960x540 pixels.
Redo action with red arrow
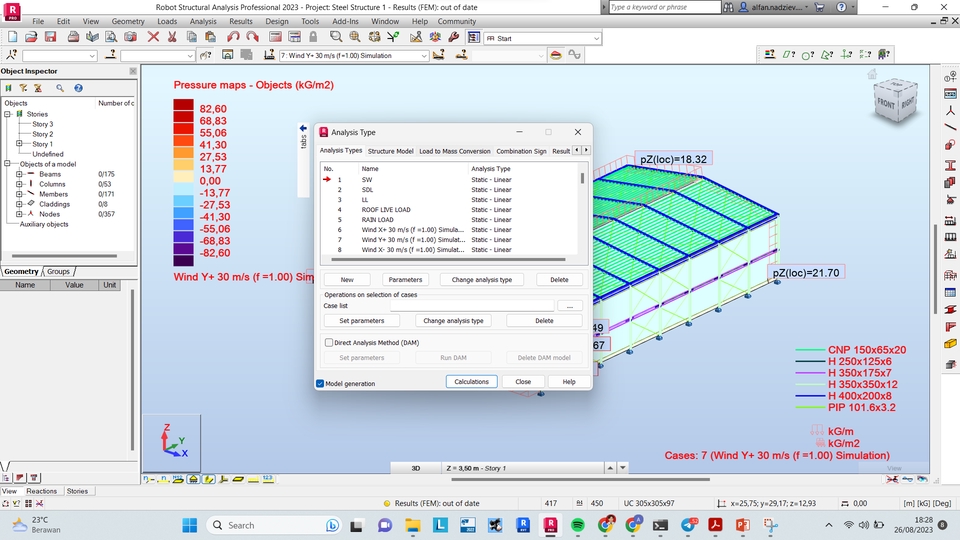click(252, 37)
